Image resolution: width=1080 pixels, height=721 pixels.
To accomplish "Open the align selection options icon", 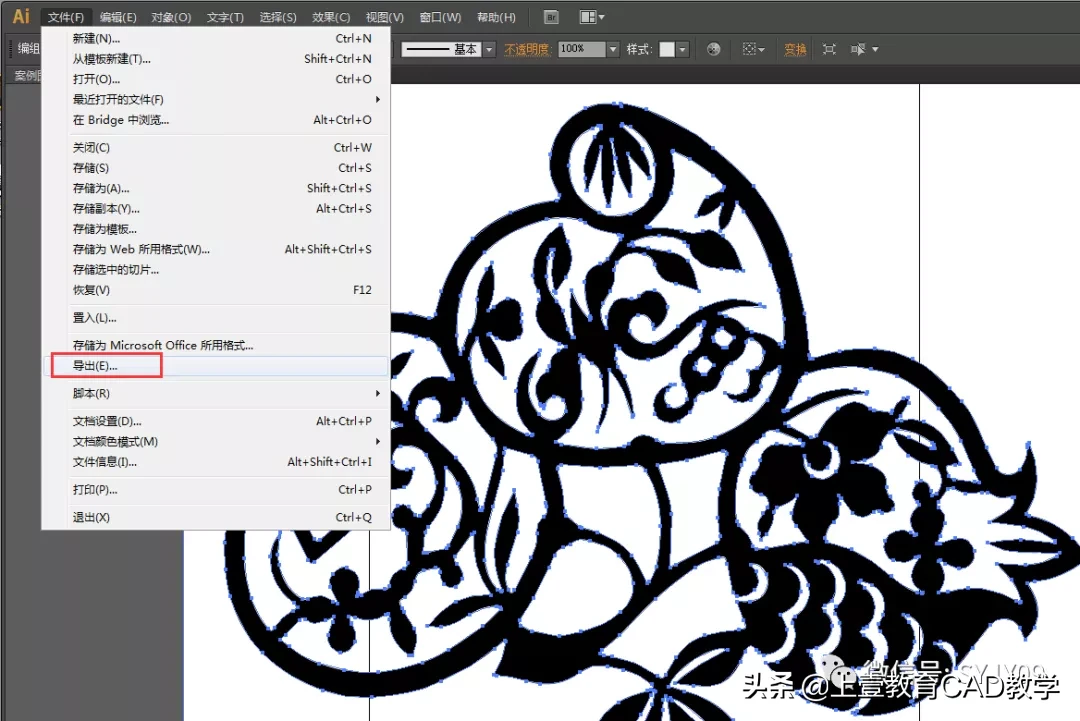I will (754, 49).
